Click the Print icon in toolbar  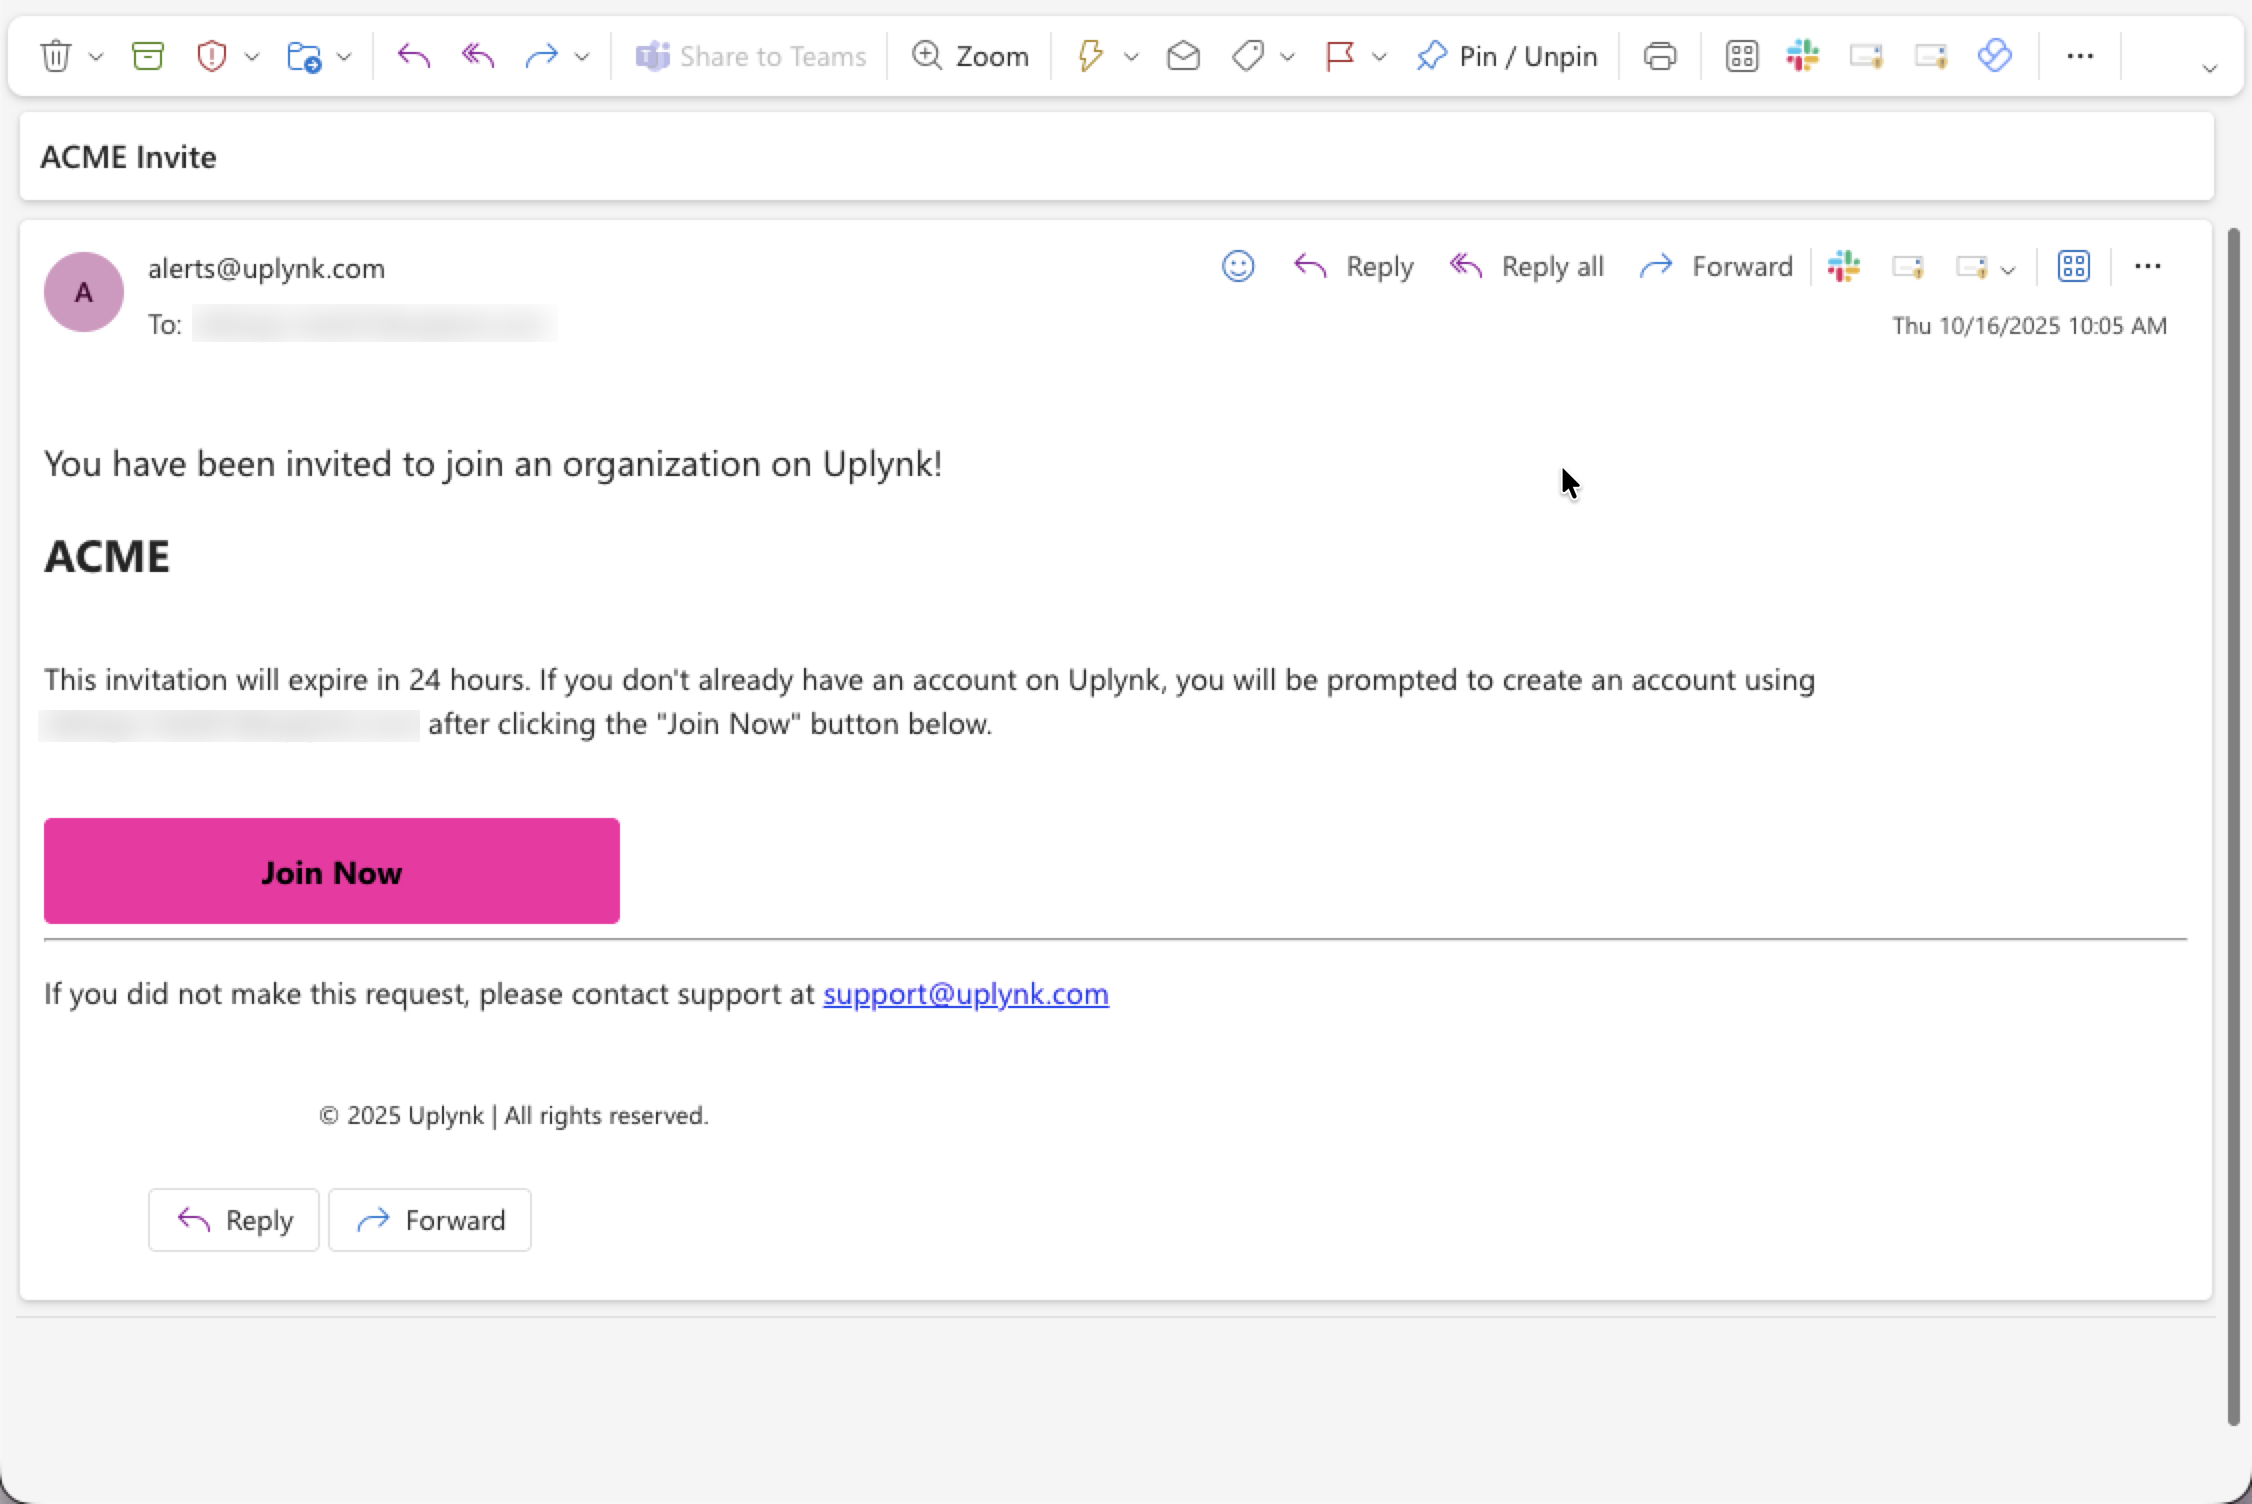click(1659, 56)
